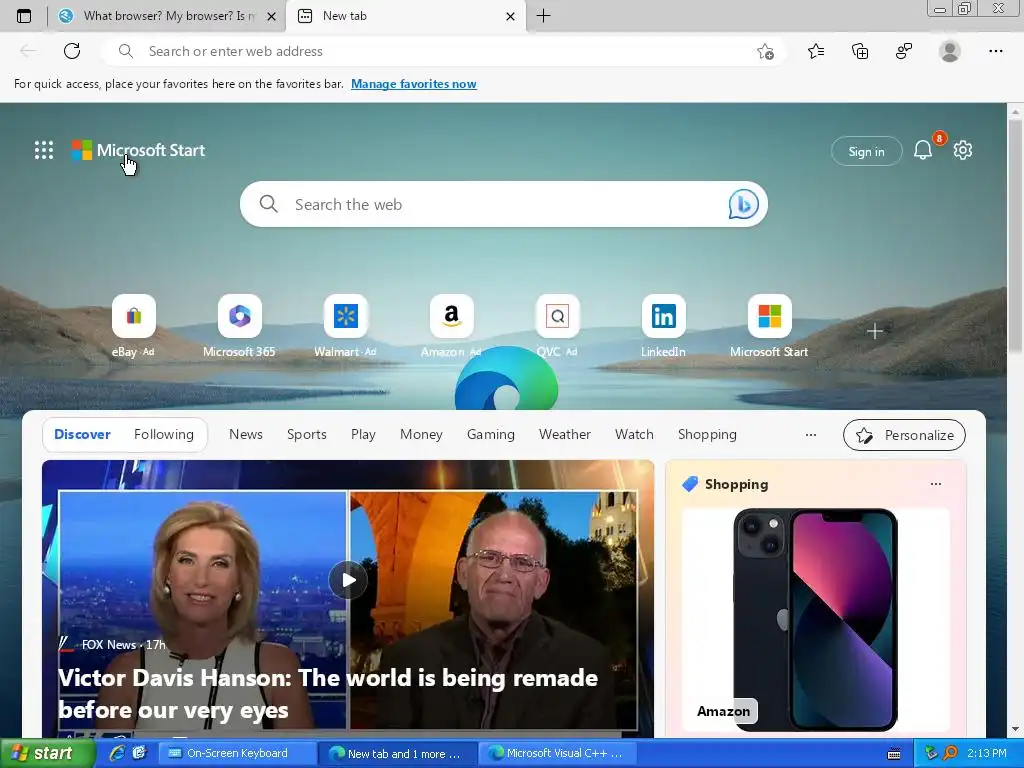
Task: Open the Windows start button
Action: click(48, 753)
